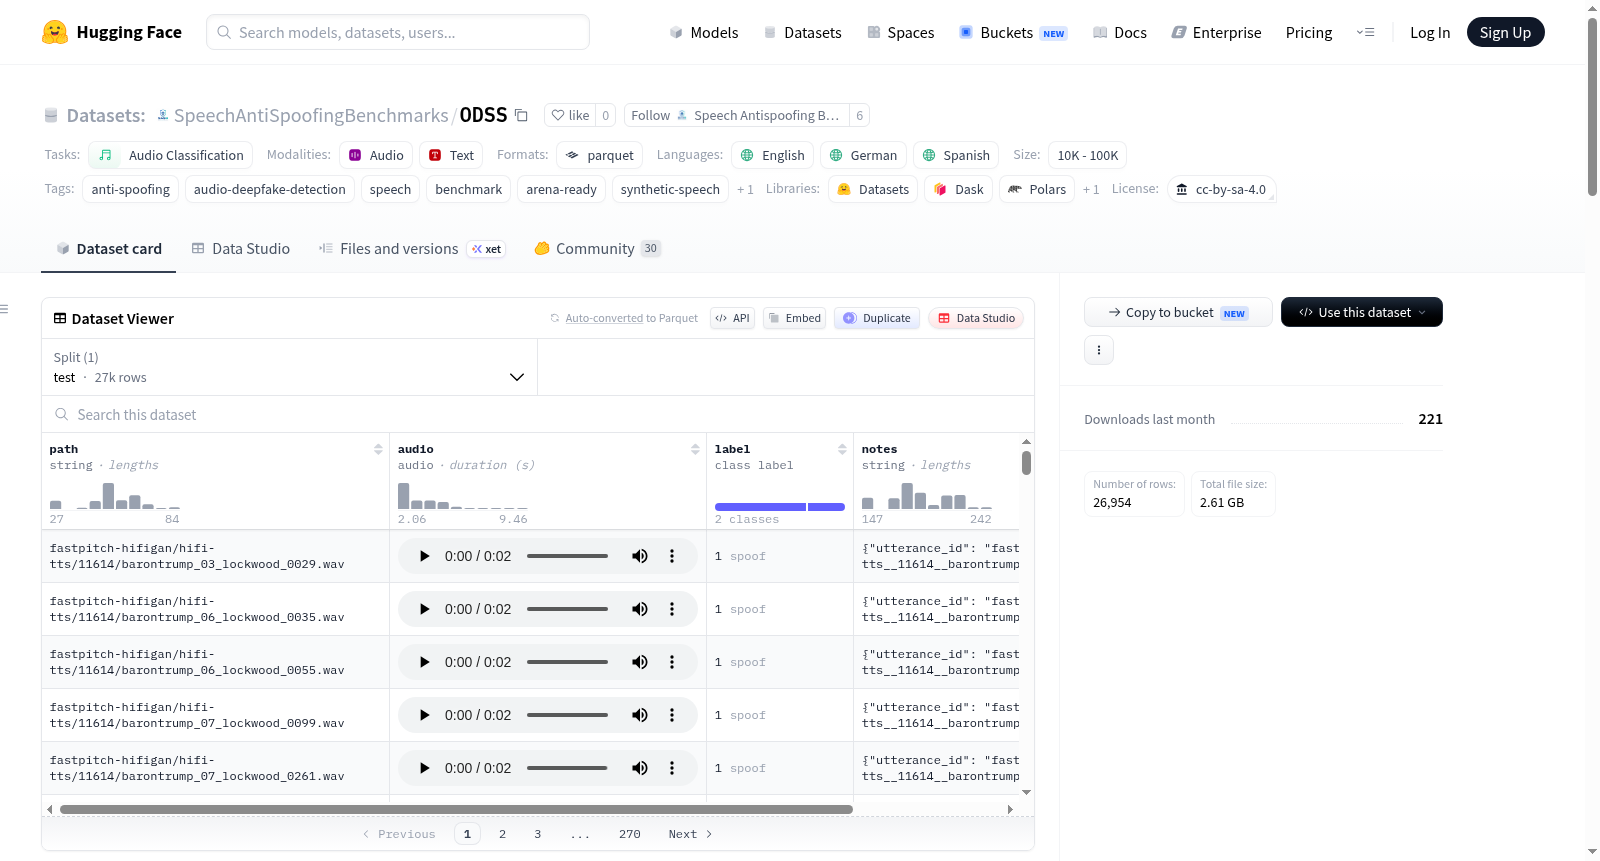Viewport: 1600px width, 861px height.
Task: Open audio options menu for lockwood_0035 row
Action: (672, 609)
